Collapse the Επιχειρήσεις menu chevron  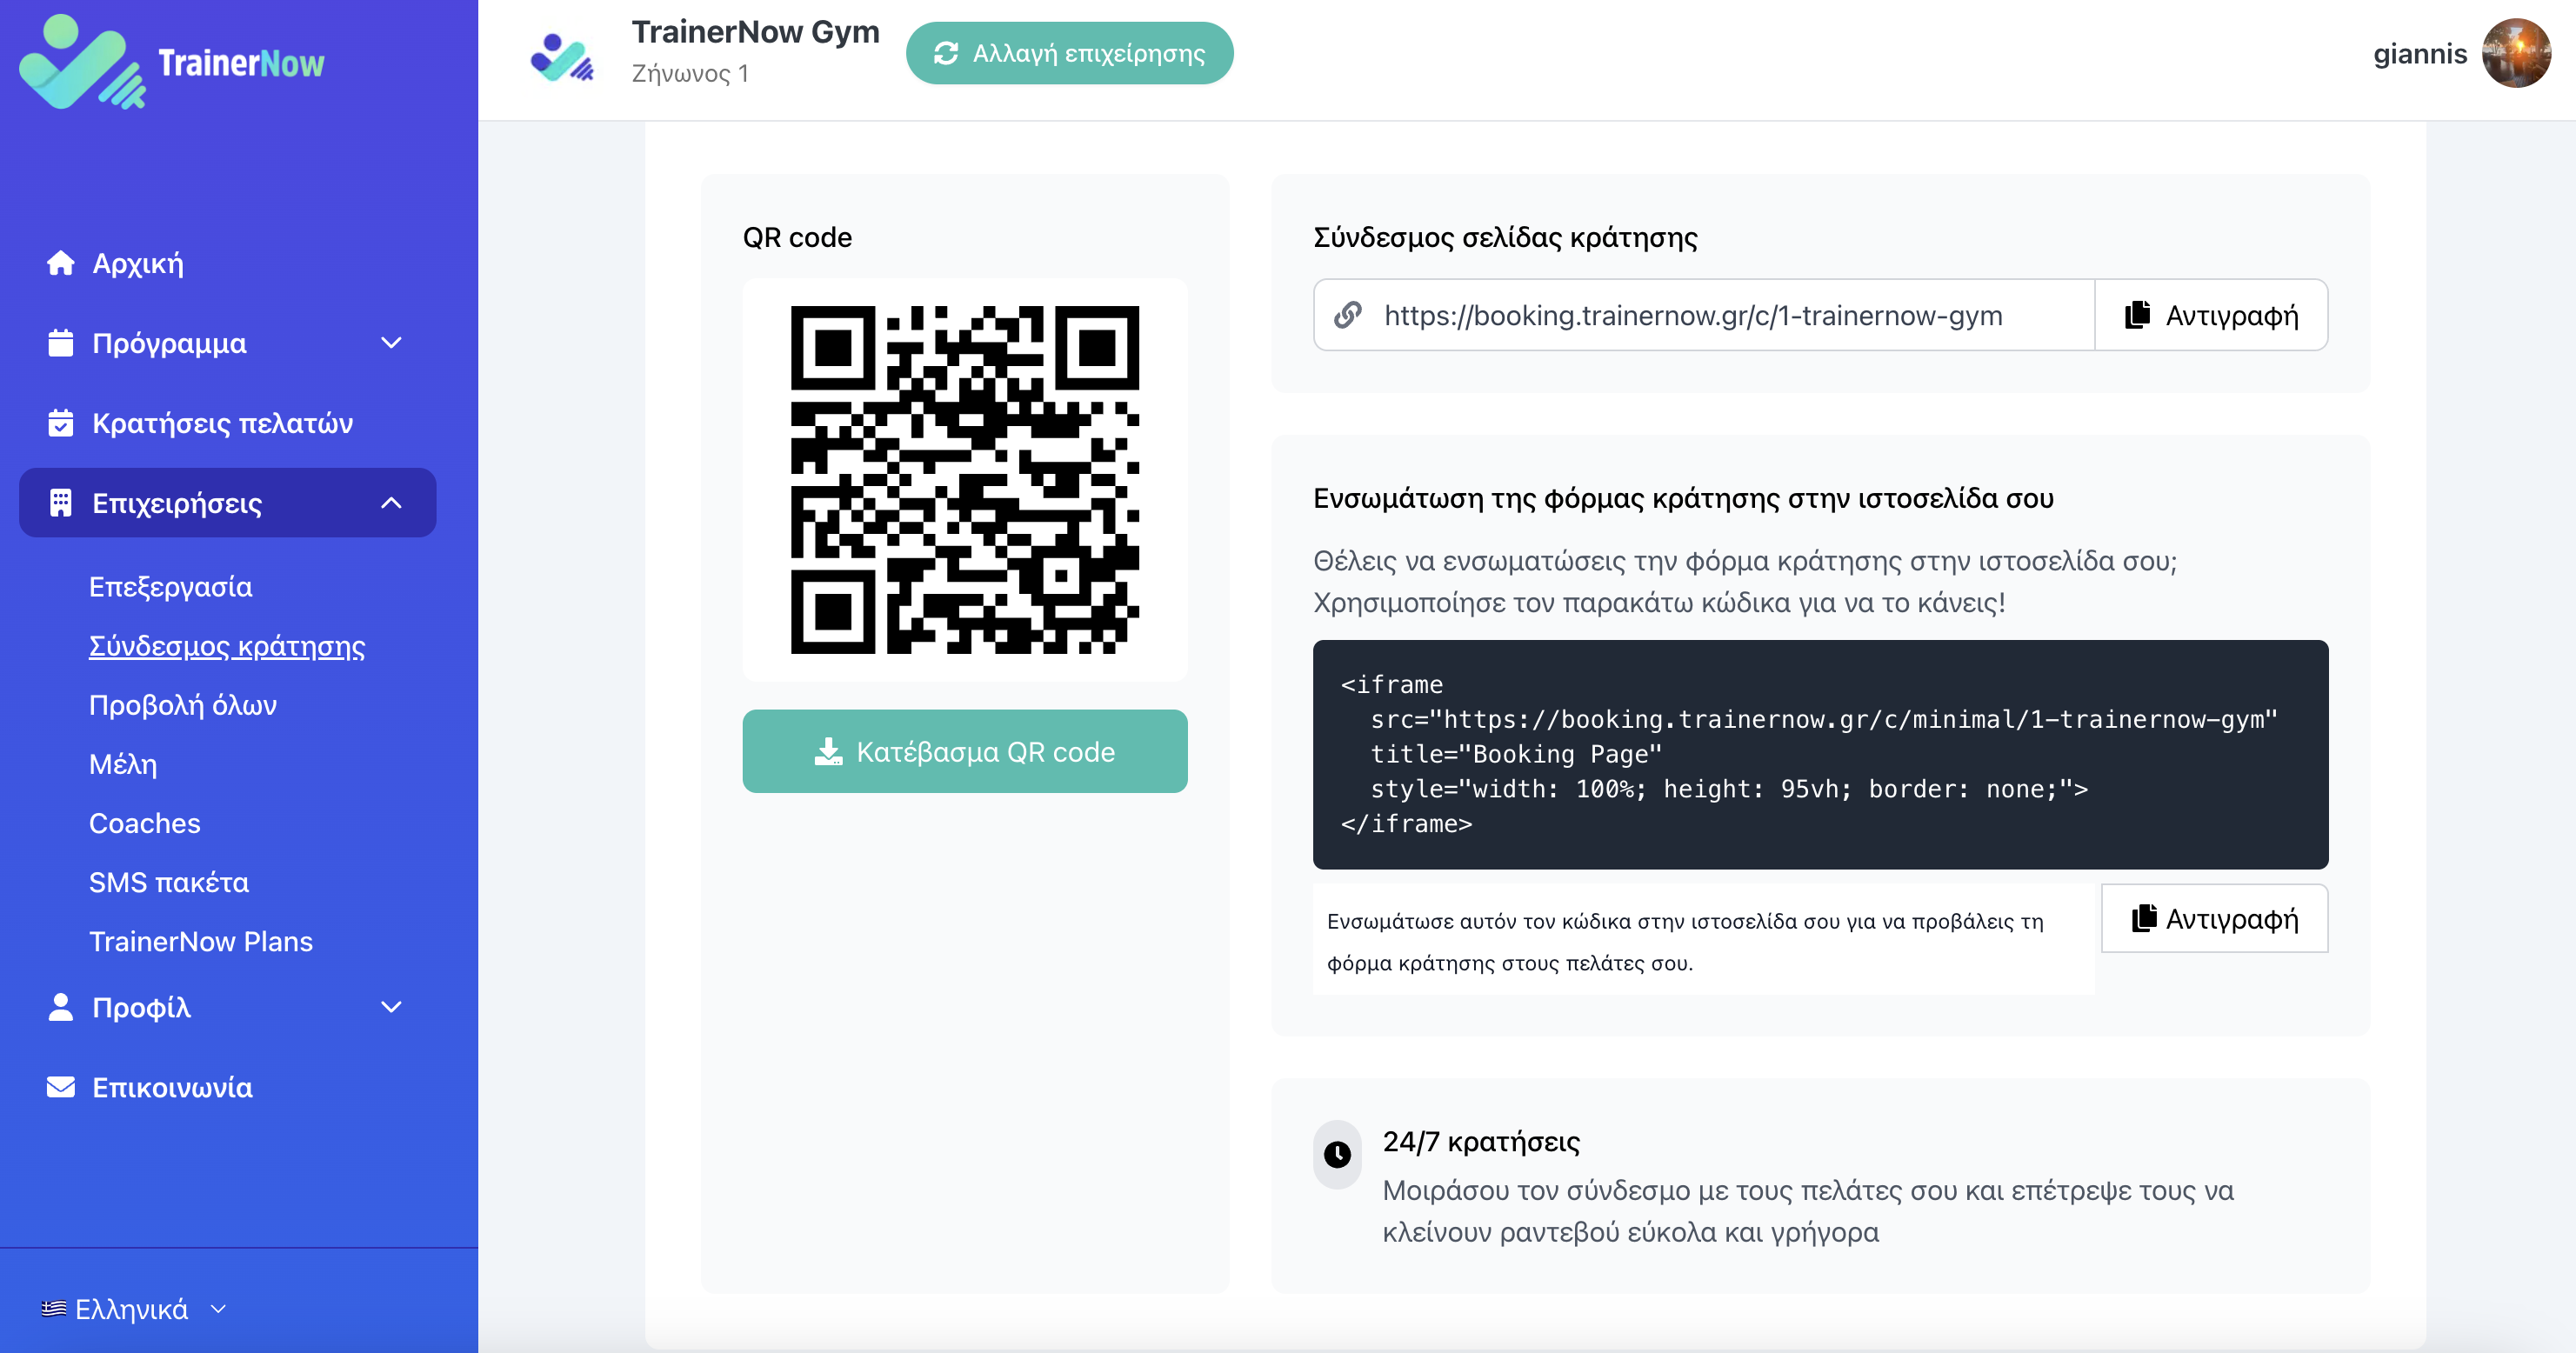click(392, 503)
